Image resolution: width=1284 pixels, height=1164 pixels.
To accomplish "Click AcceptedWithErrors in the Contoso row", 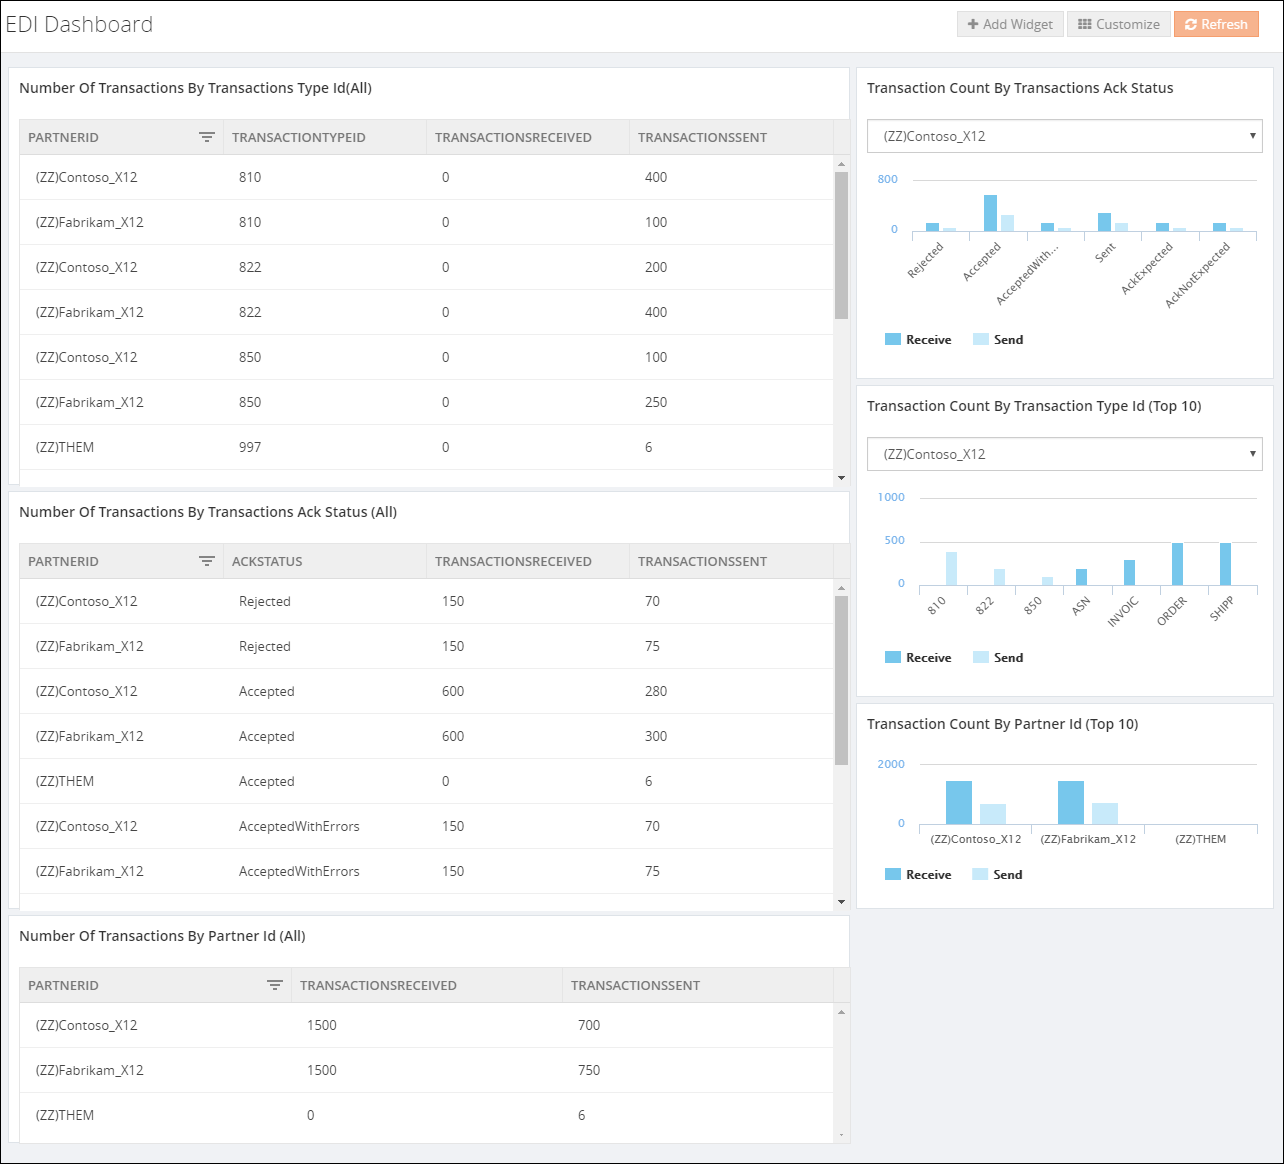I will (299, 826).
